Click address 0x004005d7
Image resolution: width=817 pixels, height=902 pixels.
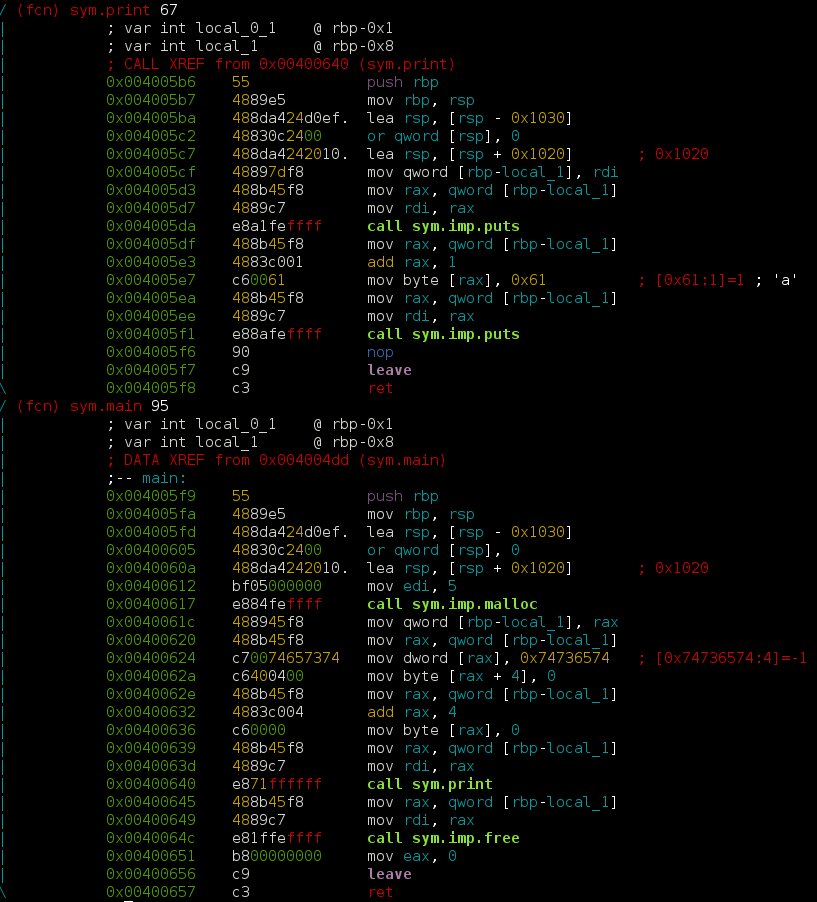point(151,208)
